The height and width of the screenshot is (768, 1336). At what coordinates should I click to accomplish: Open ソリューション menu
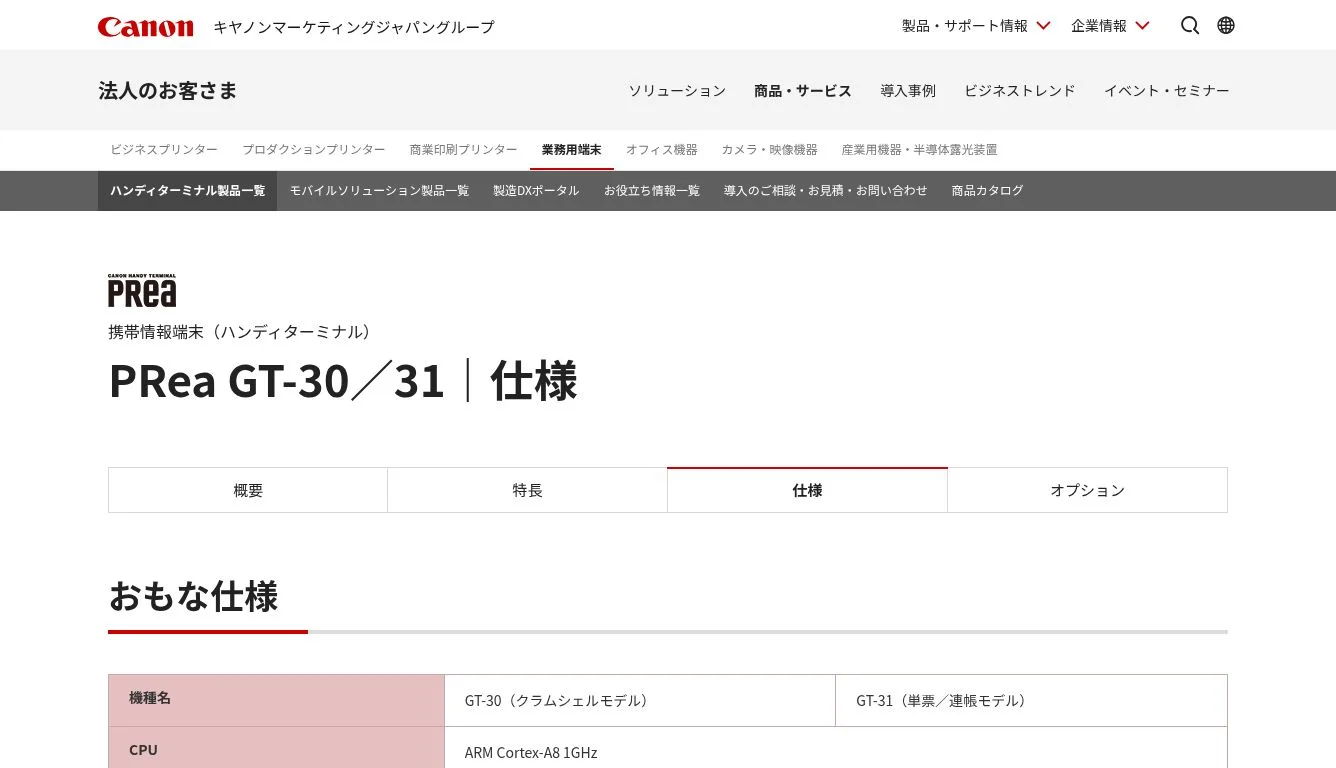(x=677, y=90)
